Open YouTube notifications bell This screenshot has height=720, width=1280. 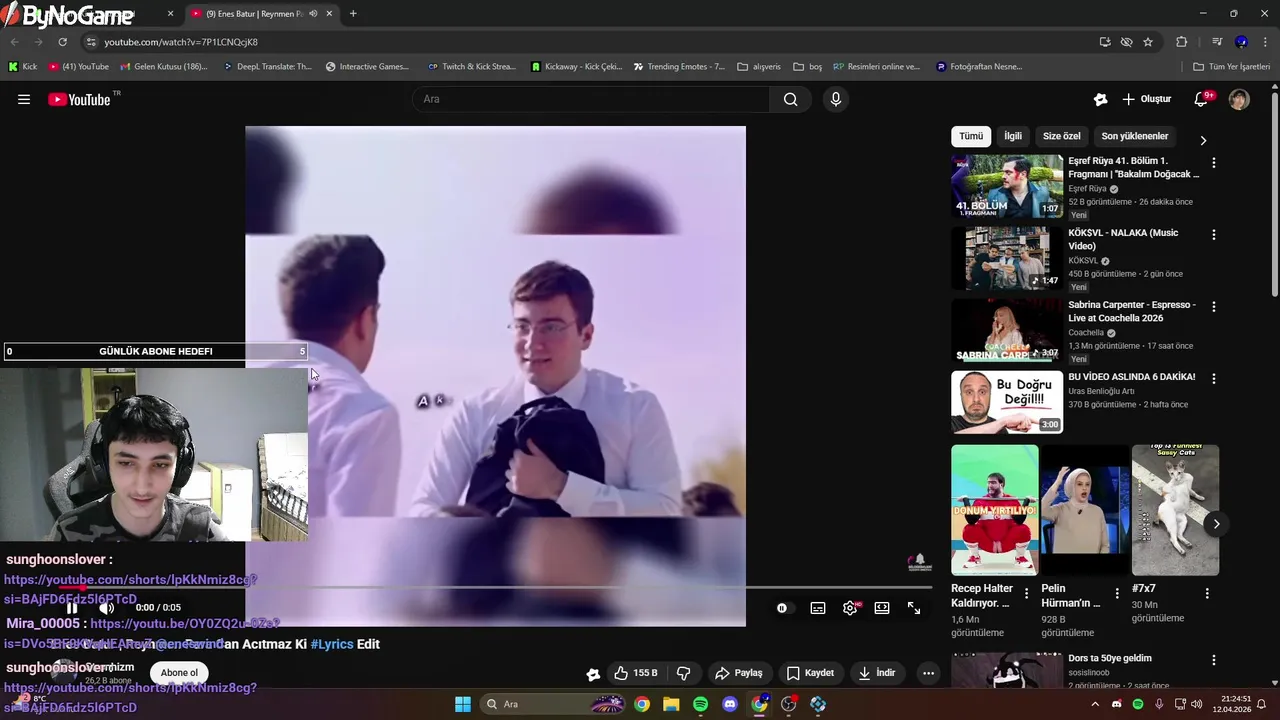[x=1202, y=99]
